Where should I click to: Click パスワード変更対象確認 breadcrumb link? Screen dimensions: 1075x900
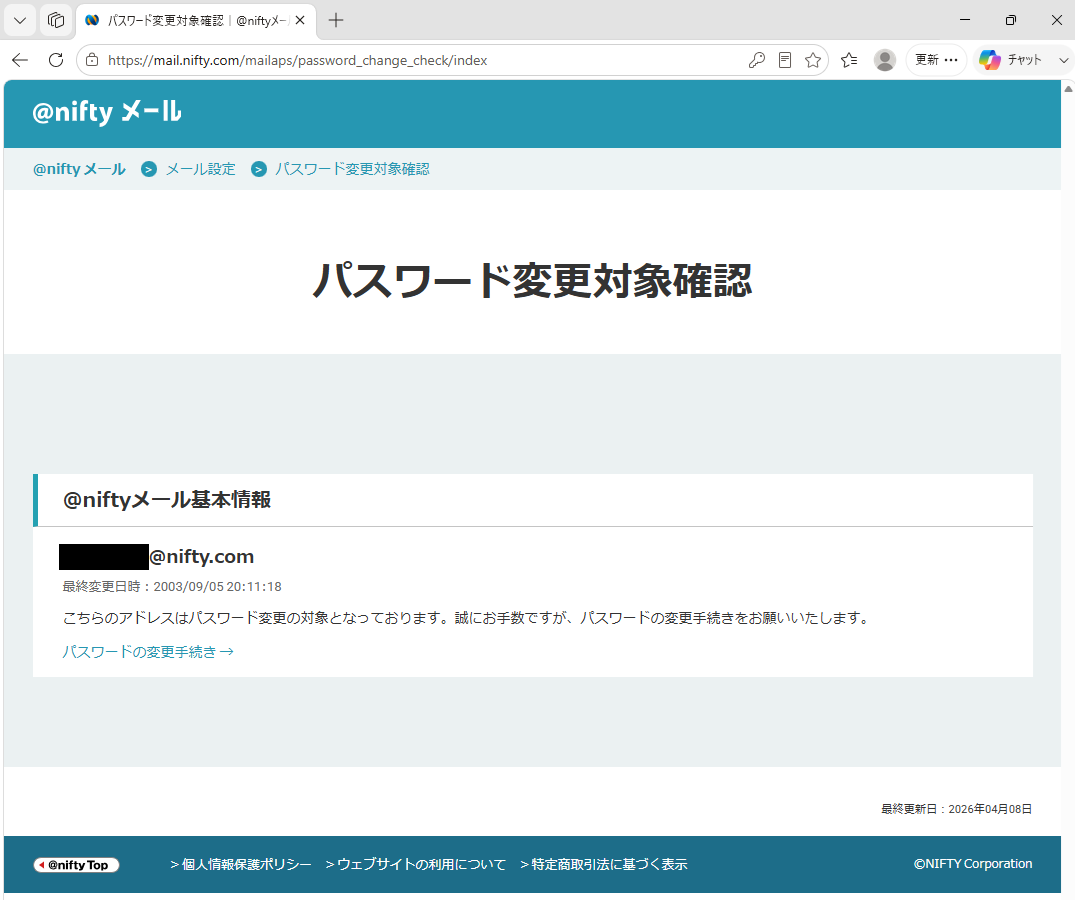tap(352, 169)
